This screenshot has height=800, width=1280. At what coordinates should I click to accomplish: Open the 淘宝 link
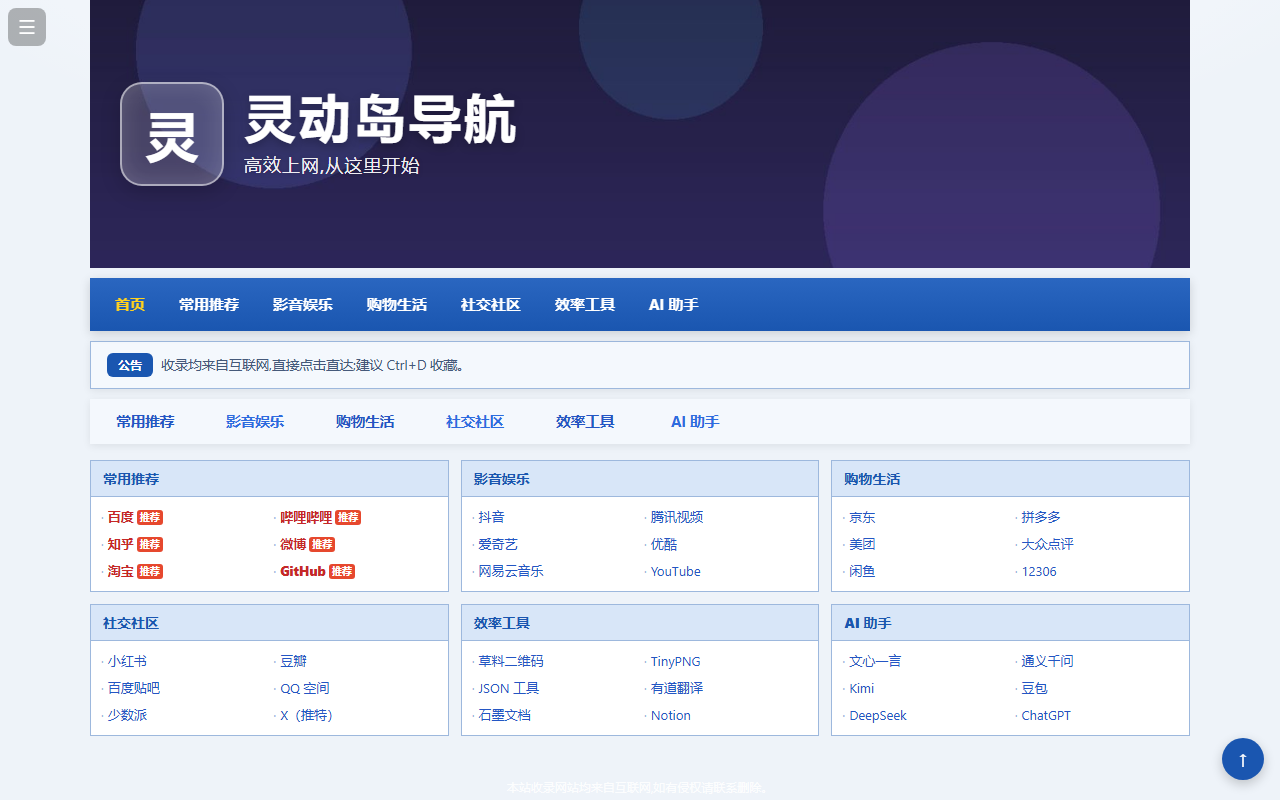coord(121,571)
